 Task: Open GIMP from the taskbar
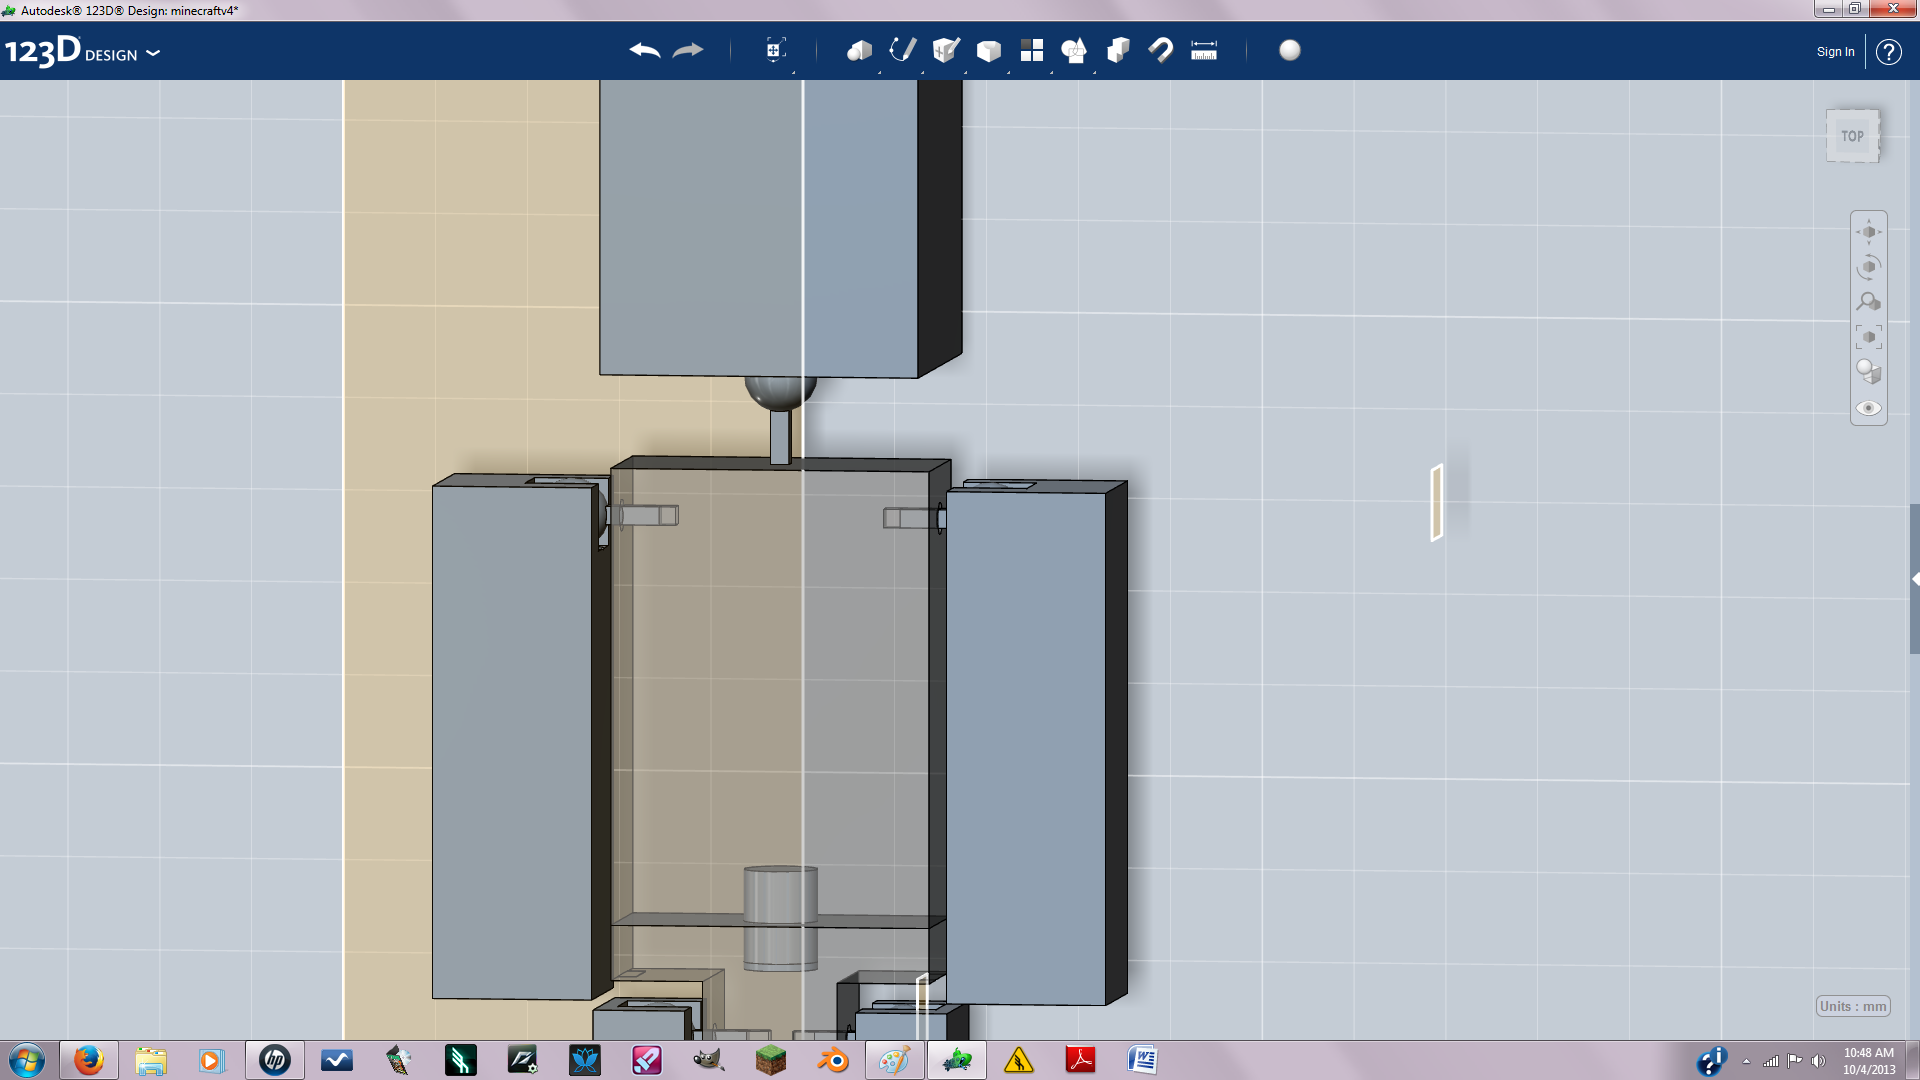click(x=709, y=1060)
